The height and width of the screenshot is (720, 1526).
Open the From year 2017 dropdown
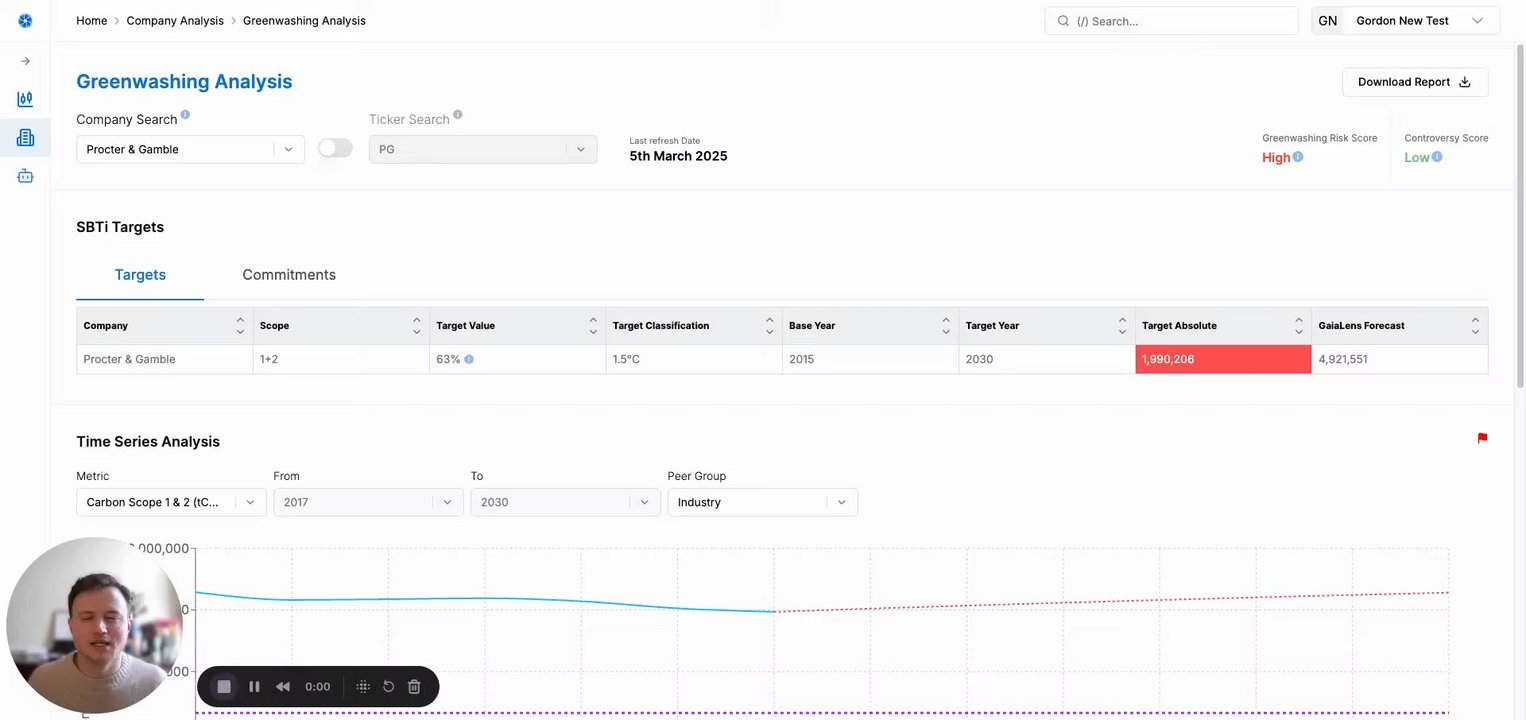368,502
